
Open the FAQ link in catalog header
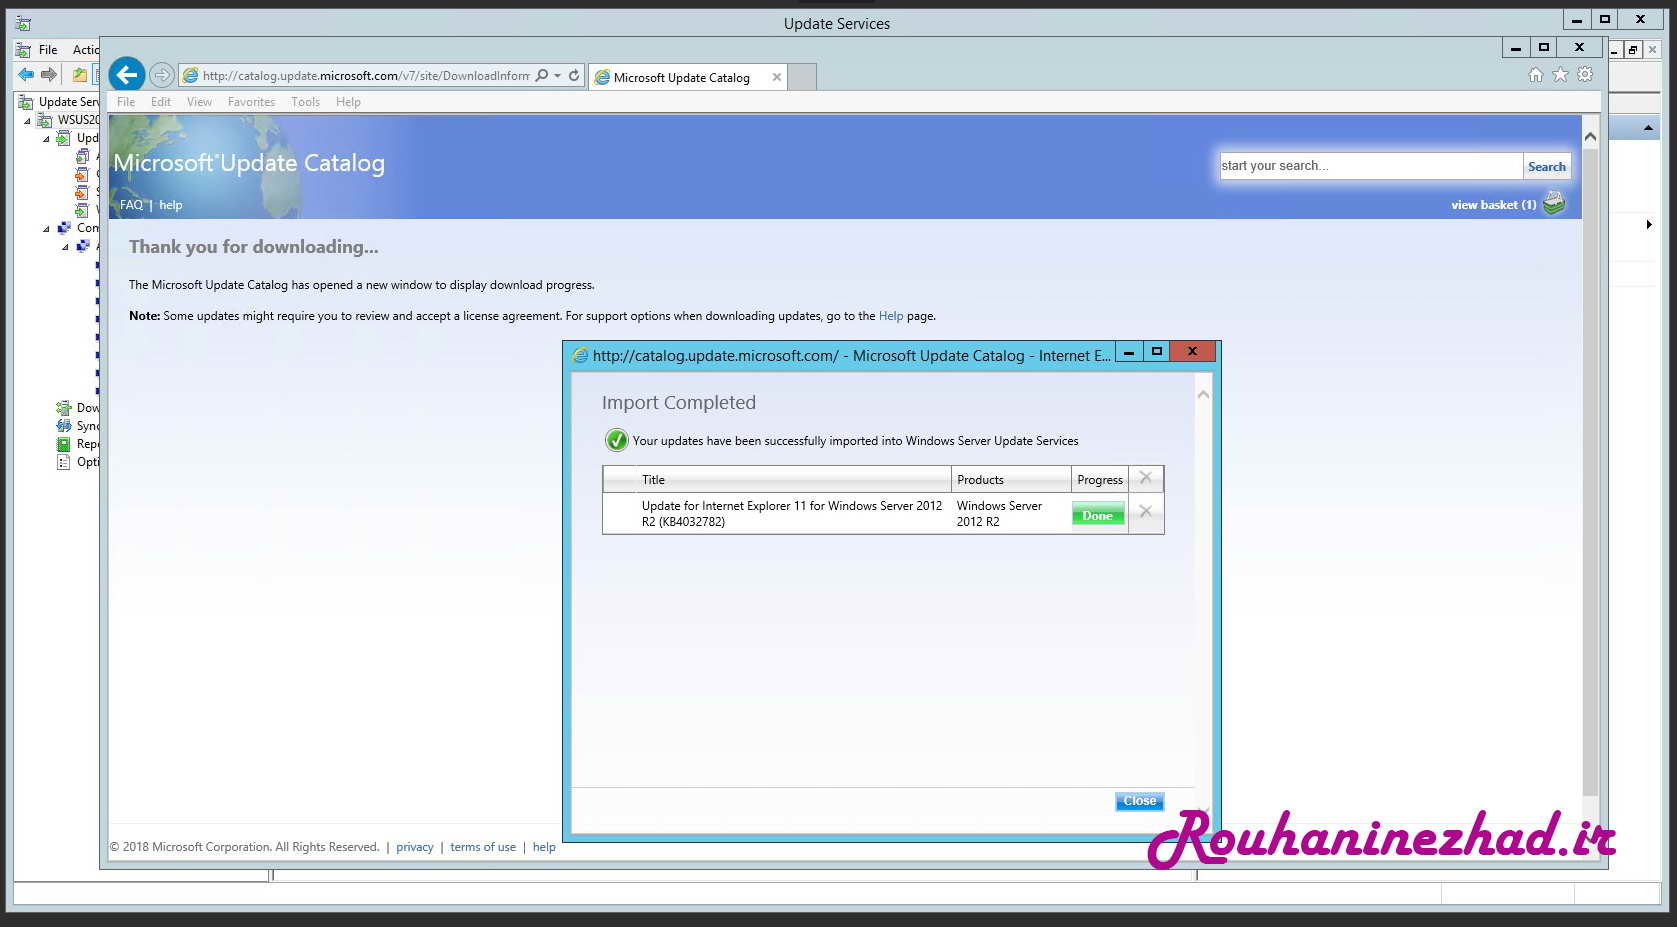[x=131, y=205]
